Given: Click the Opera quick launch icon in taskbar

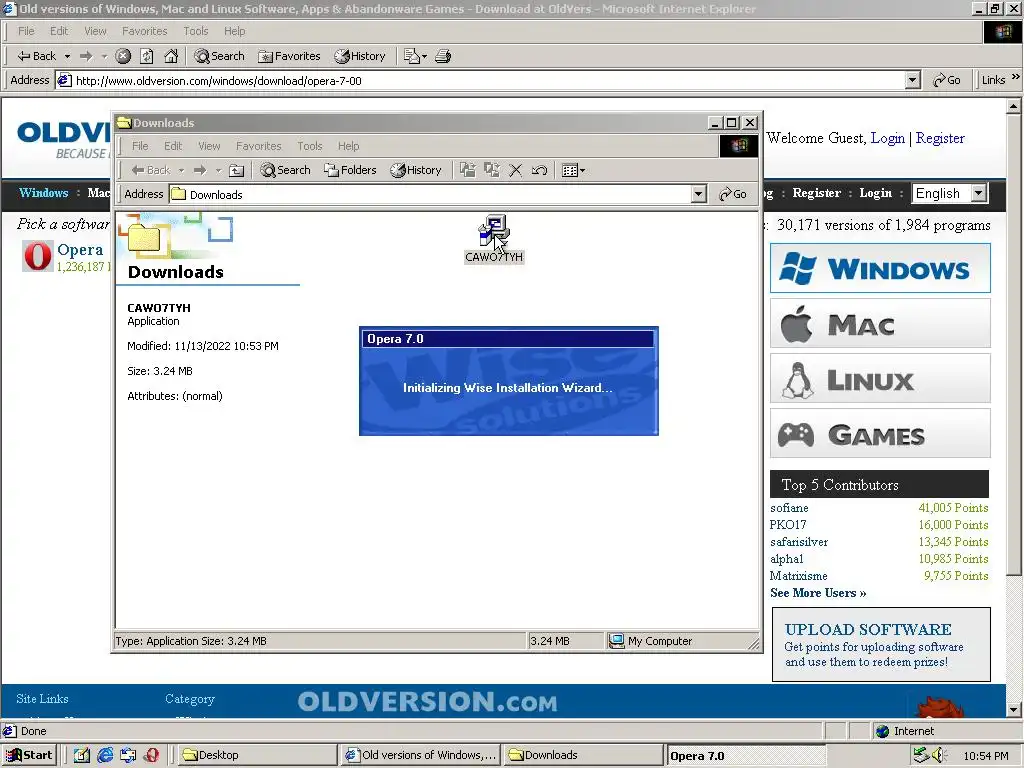Looking at the screenshot, I should [152, 755].
